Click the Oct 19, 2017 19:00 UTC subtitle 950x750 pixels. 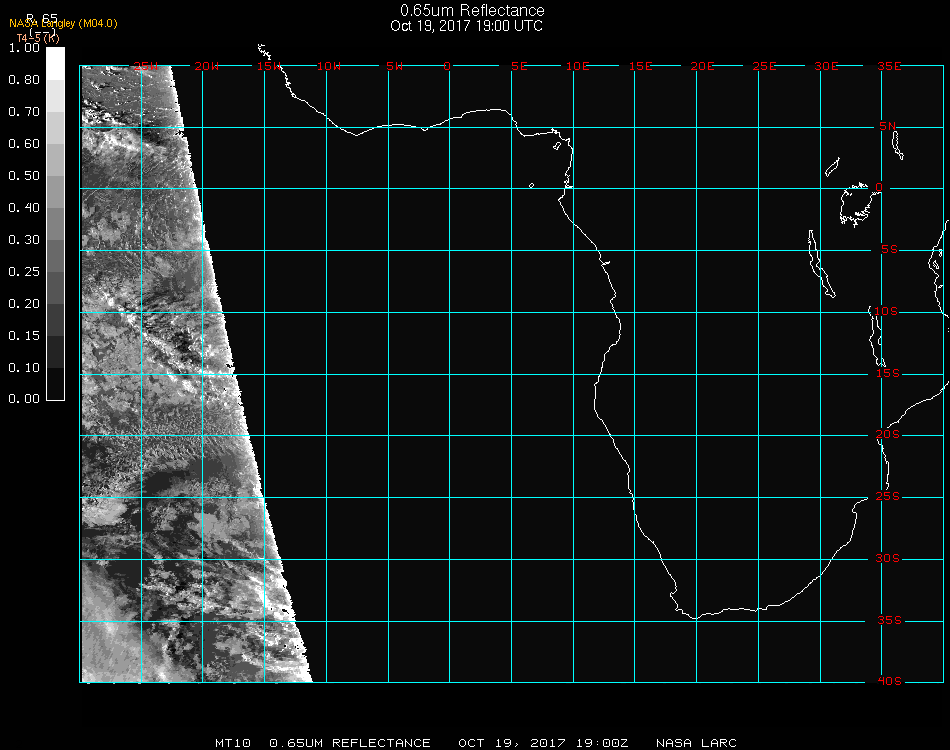pos(466,26)
